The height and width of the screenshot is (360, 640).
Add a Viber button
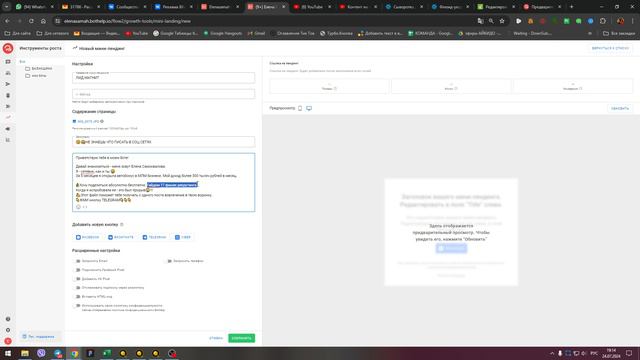point(183,237)
